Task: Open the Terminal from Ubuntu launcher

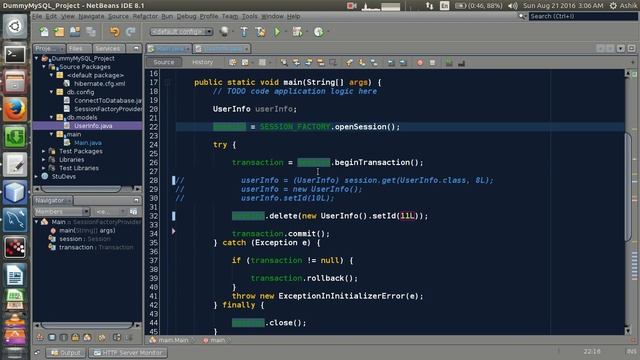Action: tap(15, 54)
